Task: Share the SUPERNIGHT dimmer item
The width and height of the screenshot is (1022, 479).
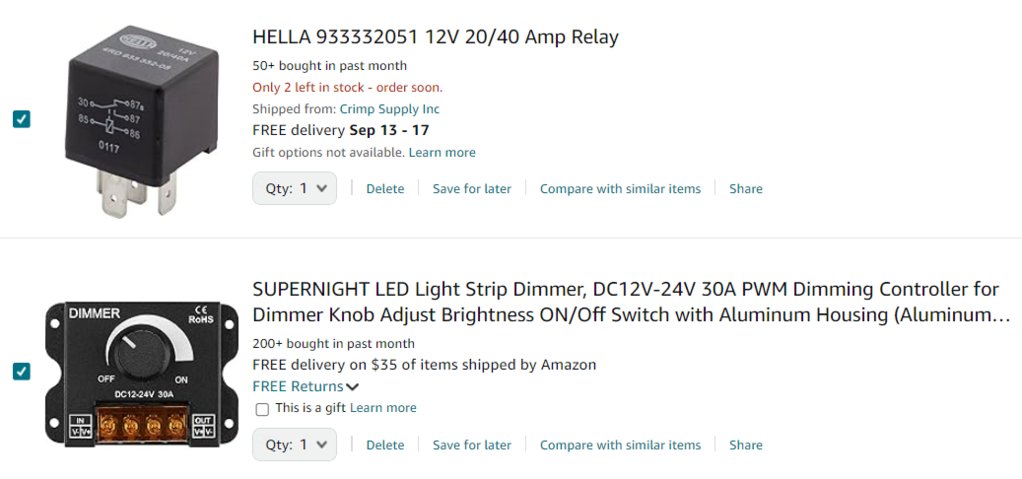Action: pyautogui.click(x=746, y=444)
